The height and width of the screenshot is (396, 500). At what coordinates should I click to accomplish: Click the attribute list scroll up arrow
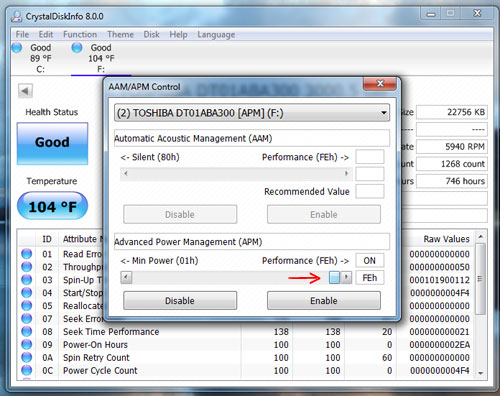click(480, 237)
